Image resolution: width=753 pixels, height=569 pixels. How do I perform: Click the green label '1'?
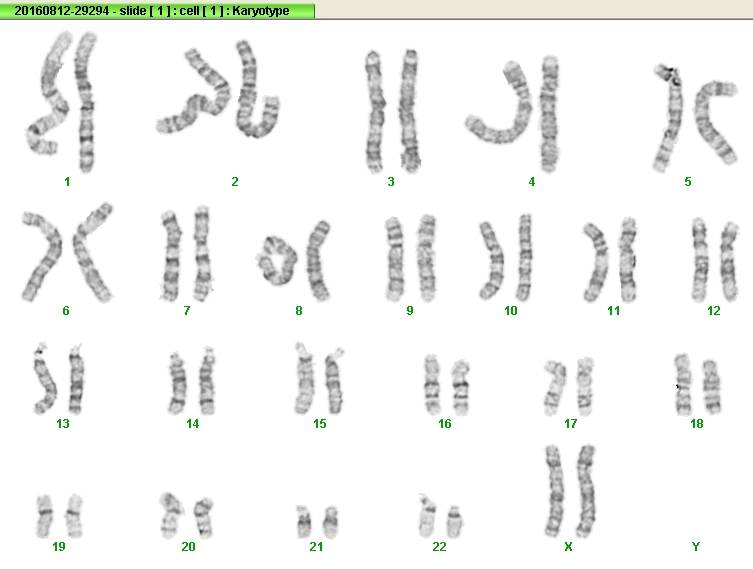point(67,182)
